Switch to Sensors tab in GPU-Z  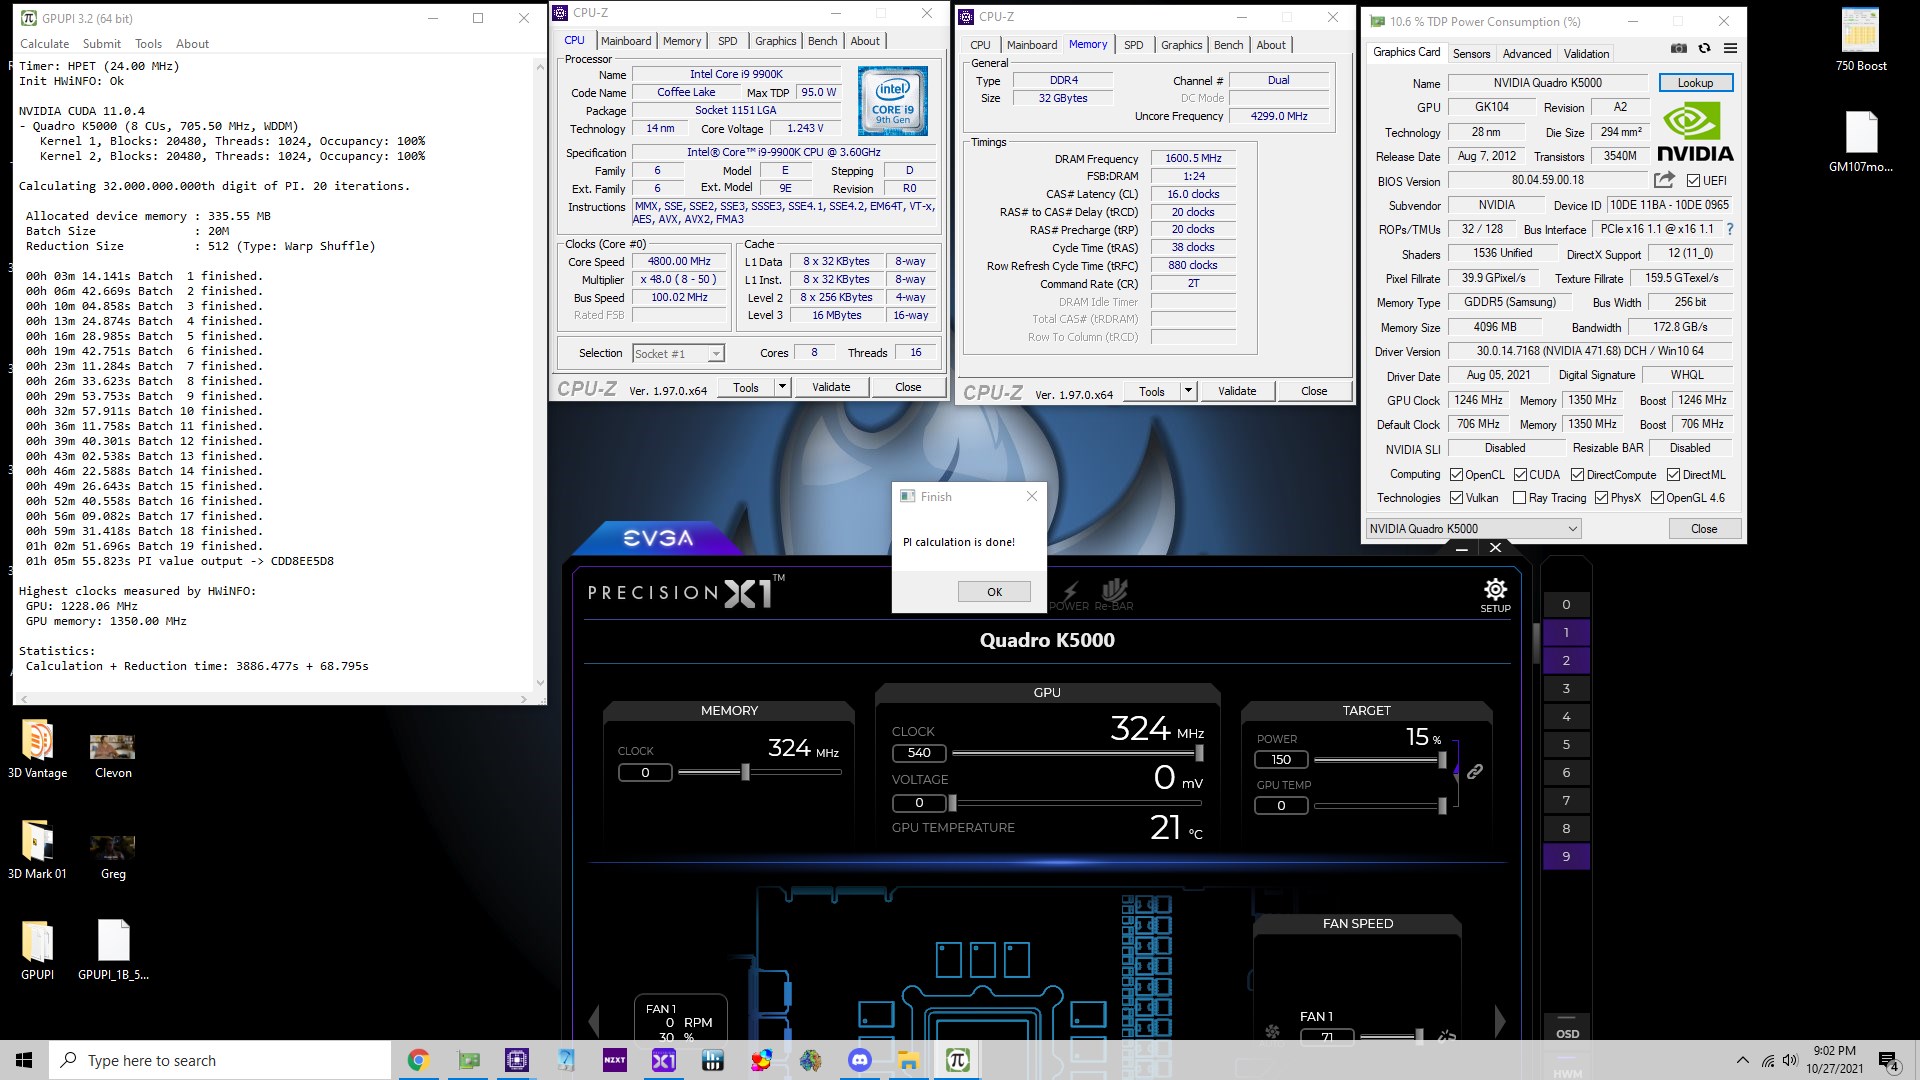[1471, 54]
